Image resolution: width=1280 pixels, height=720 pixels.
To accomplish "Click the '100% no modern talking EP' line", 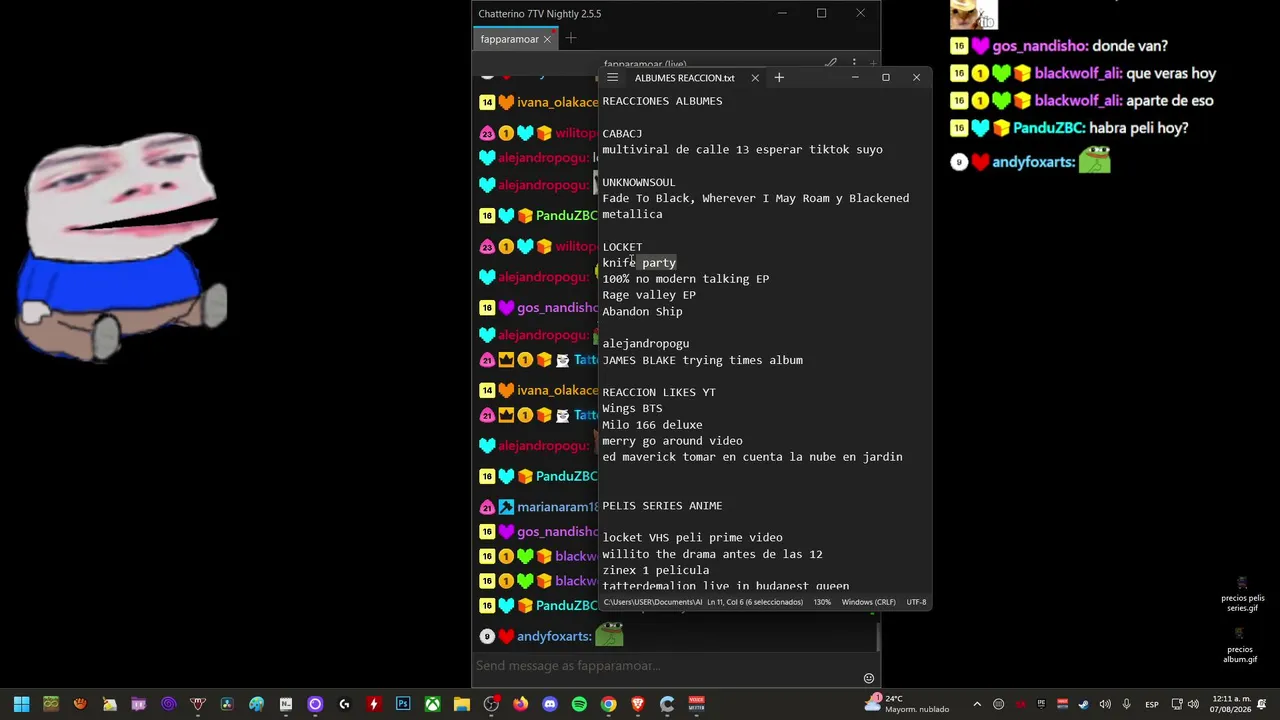I will (x=685, y=279).
